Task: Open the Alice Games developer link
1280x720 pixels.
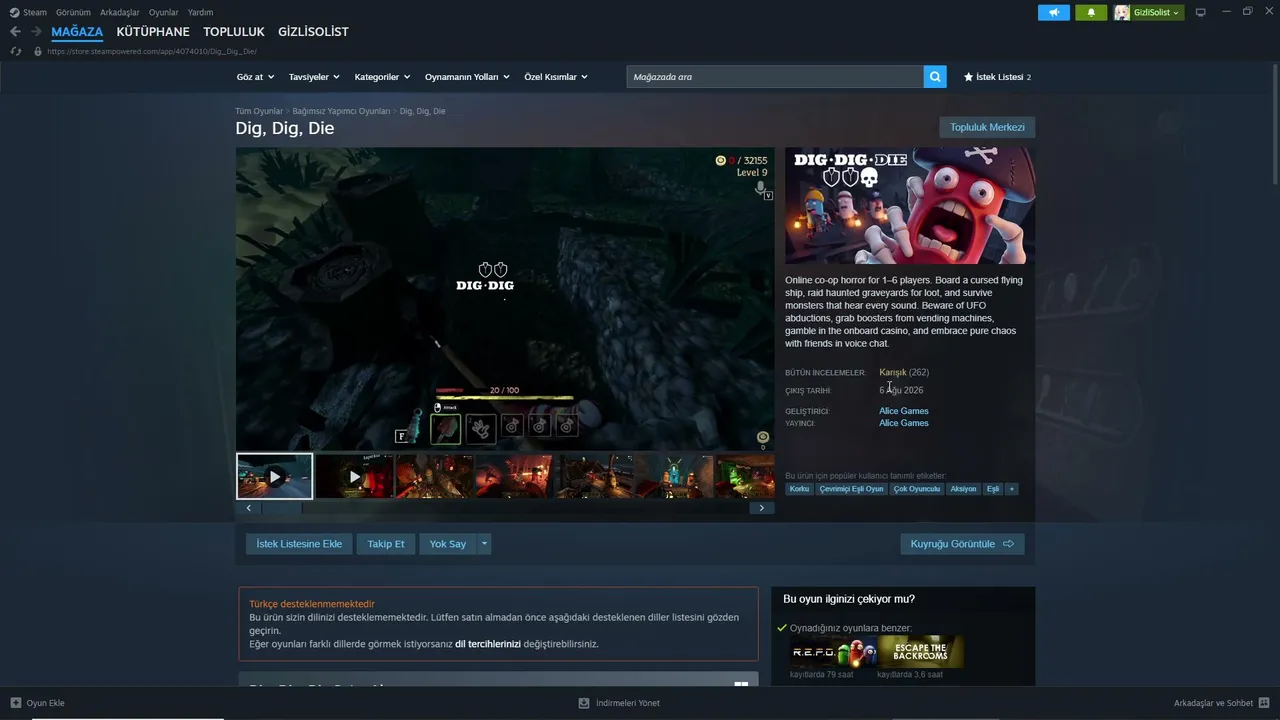Action: pos(904,411)
